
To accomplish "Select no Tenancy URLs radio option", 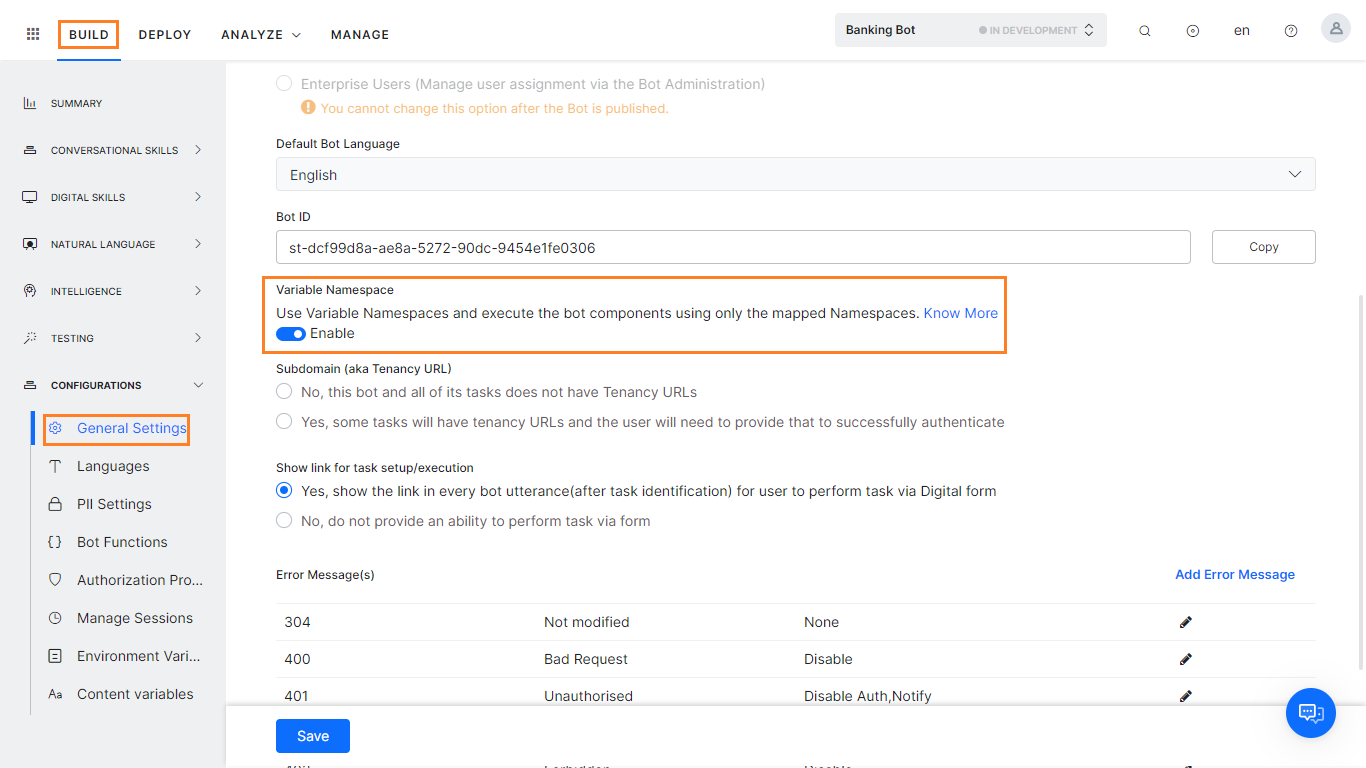I will [283, 391].
